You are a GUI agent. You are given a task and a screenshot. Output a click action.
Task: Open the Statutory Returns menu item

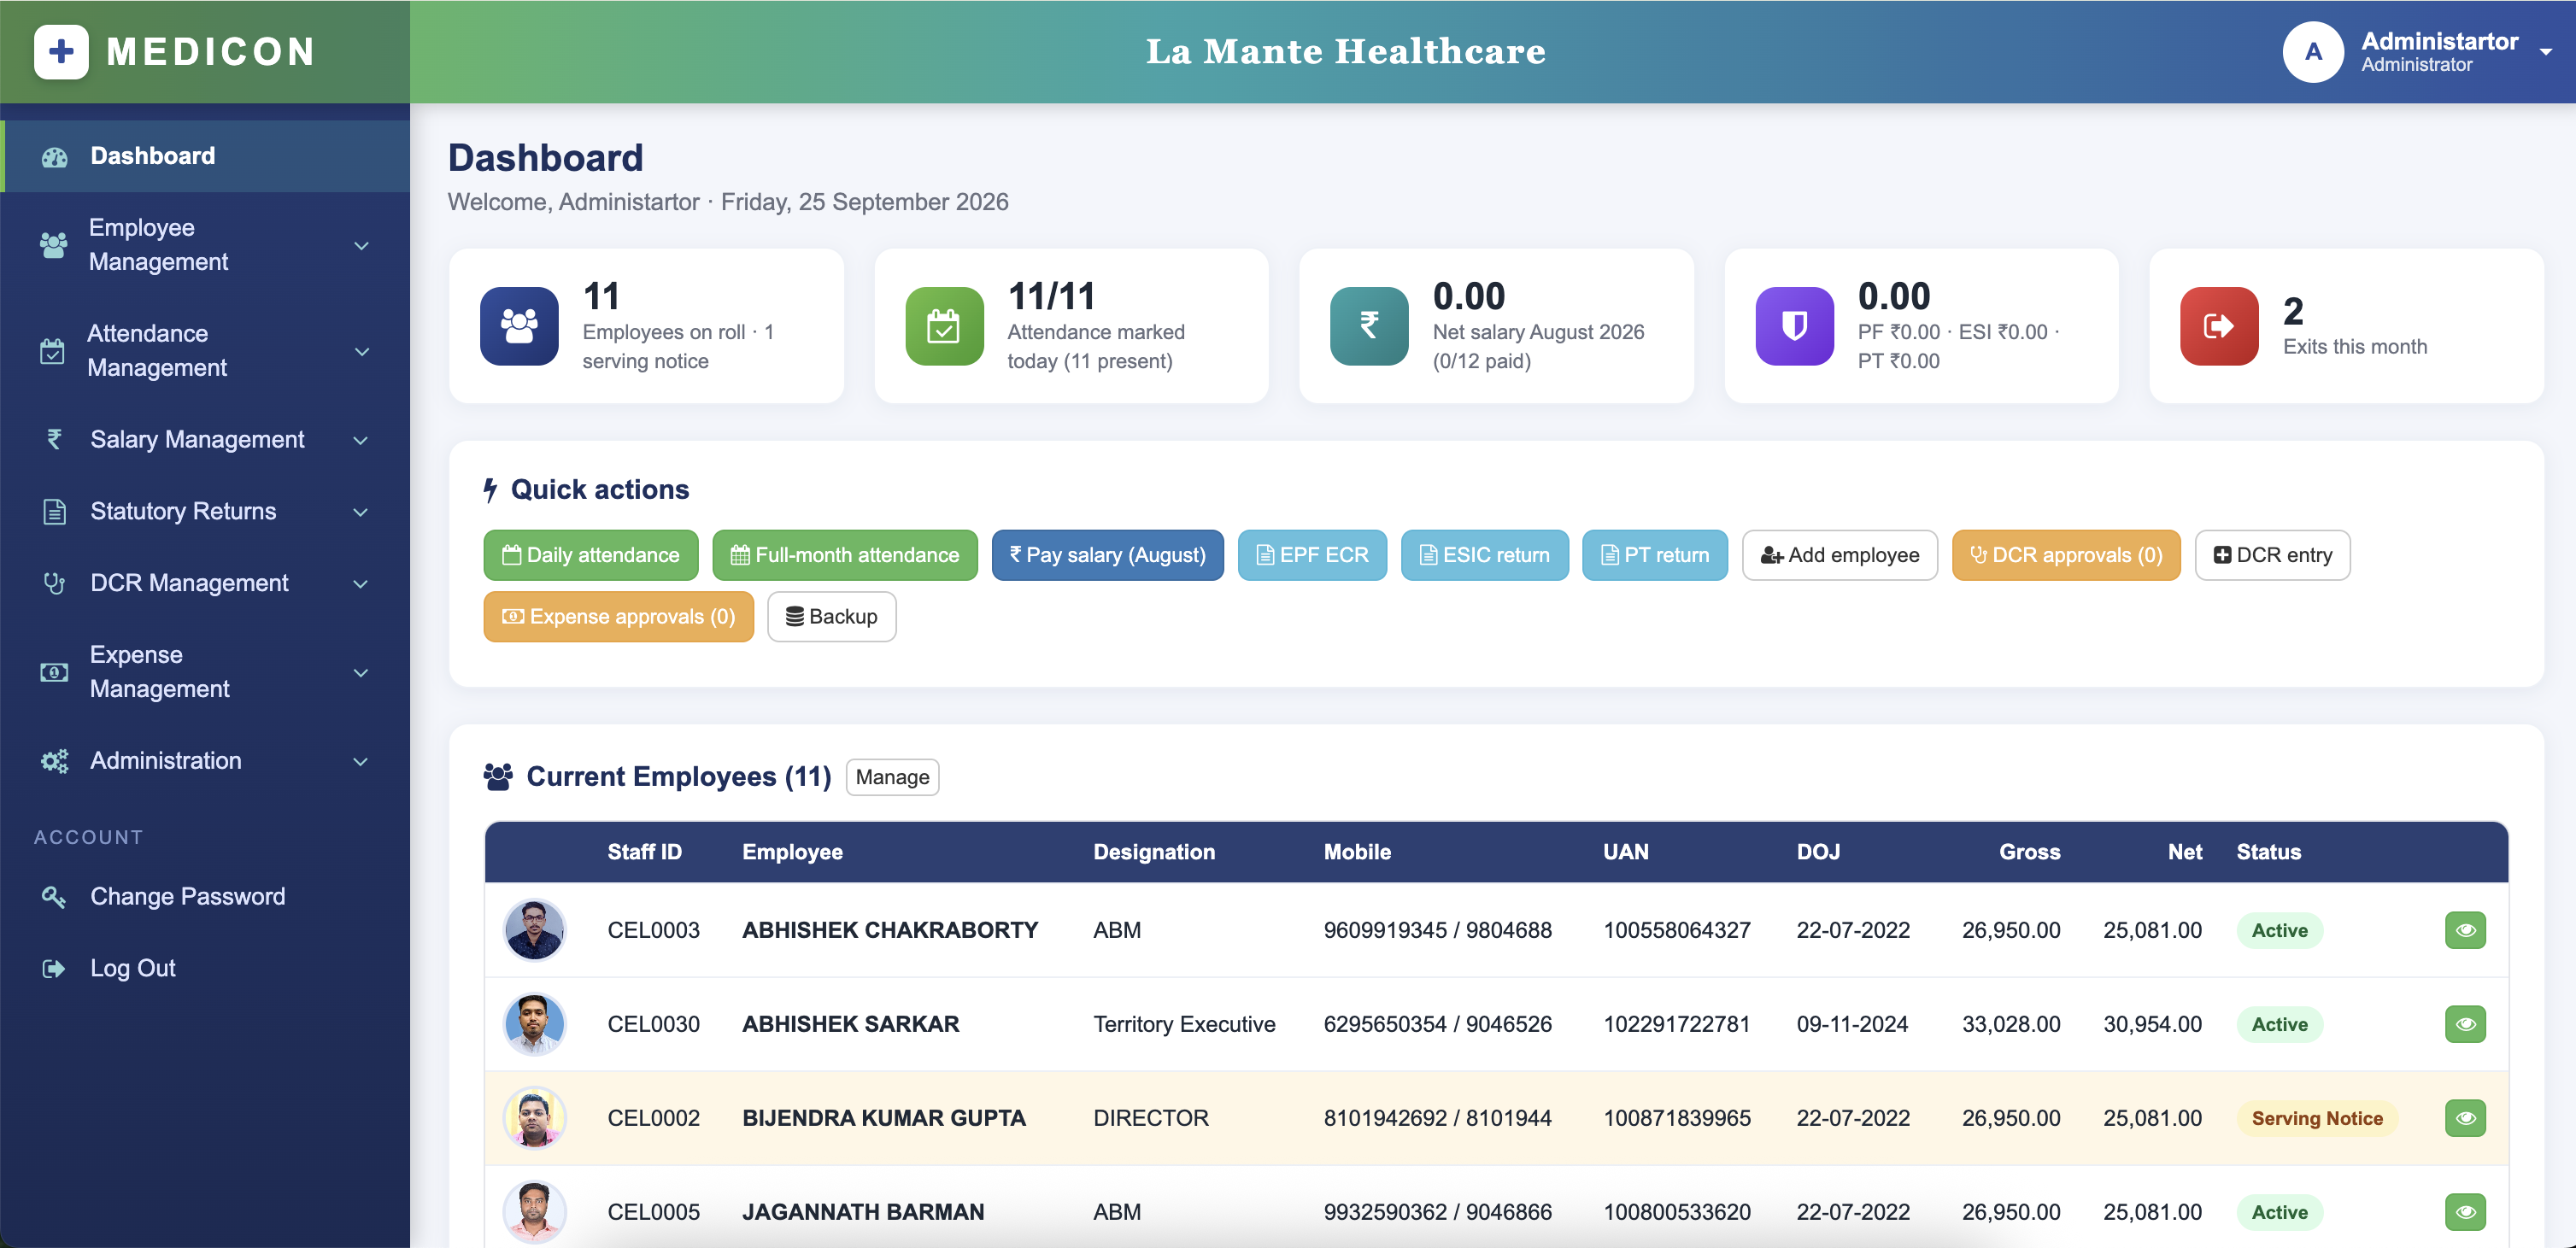click(205, 511)
